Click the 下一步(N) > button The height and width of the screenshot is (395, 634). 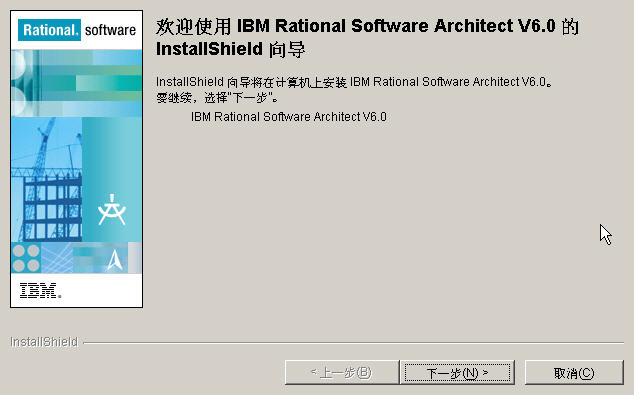(457, 372)
